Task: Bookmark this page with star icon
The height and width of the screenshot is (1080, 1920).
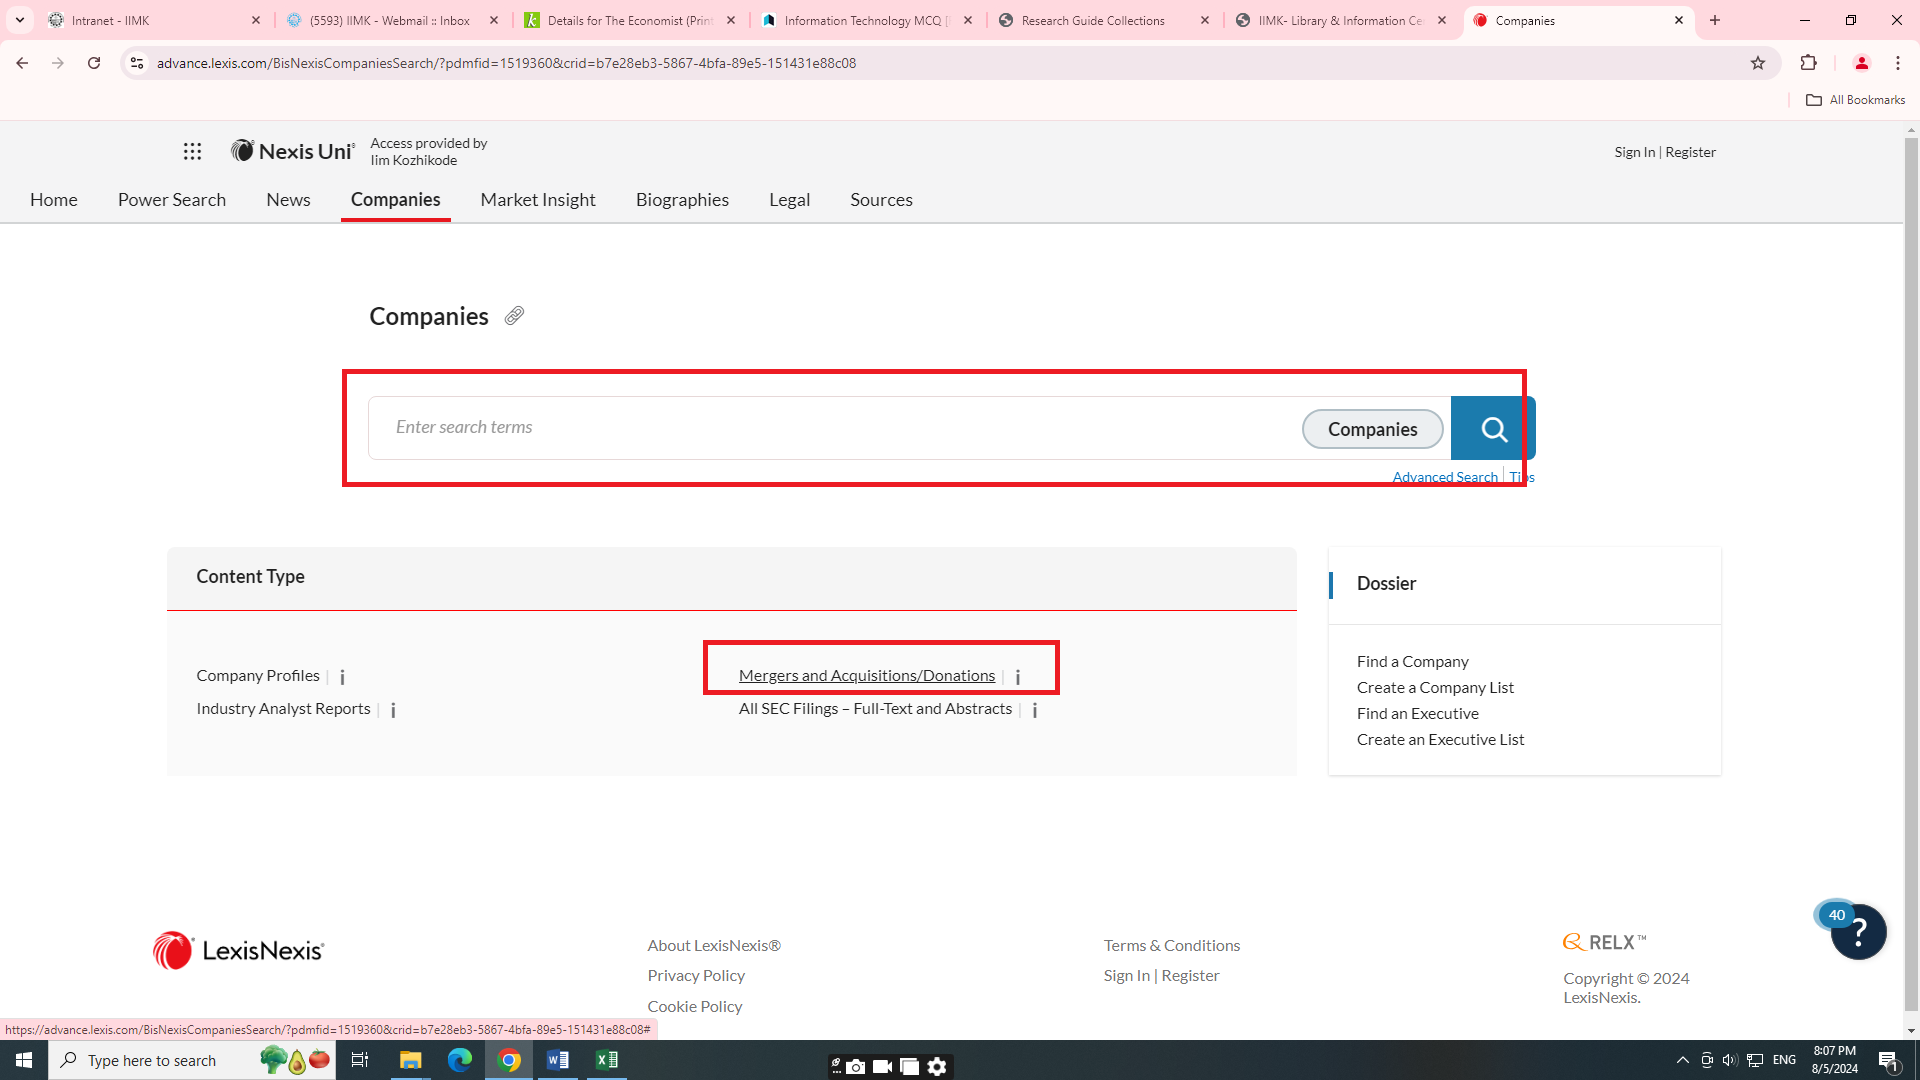Action: [1758, 63]
